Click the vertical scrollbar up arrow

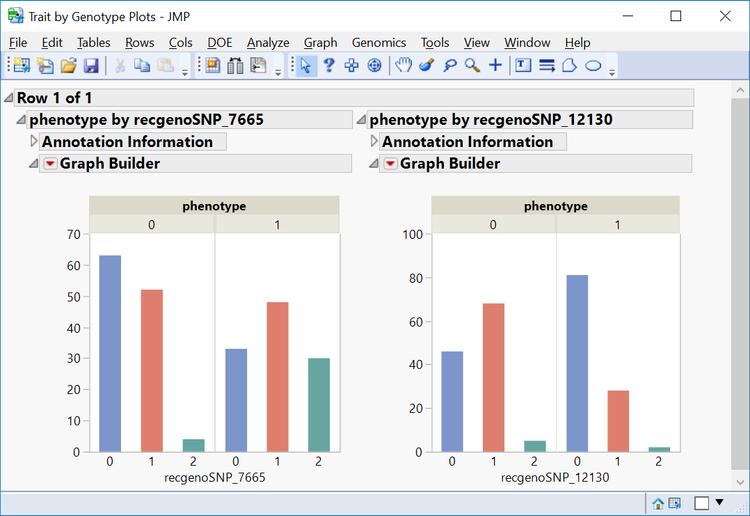[740, 90]
